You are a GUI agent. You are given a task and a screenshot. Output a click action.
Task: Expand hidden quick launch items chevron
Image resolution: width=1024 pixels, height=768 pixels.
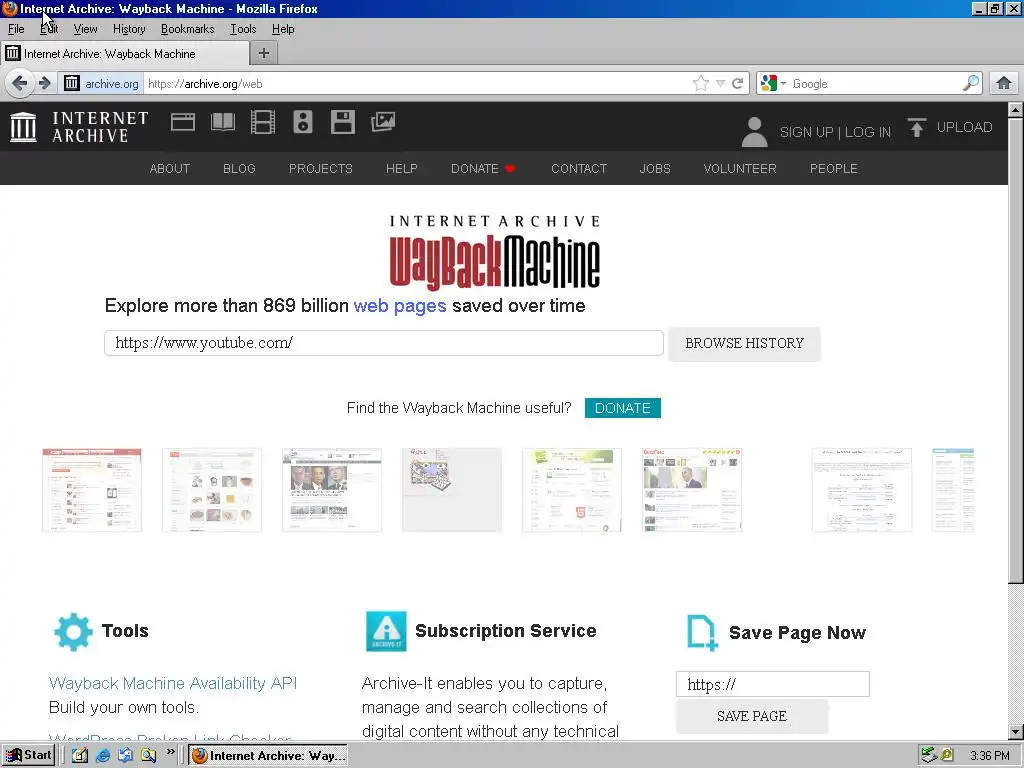(170, 752)
